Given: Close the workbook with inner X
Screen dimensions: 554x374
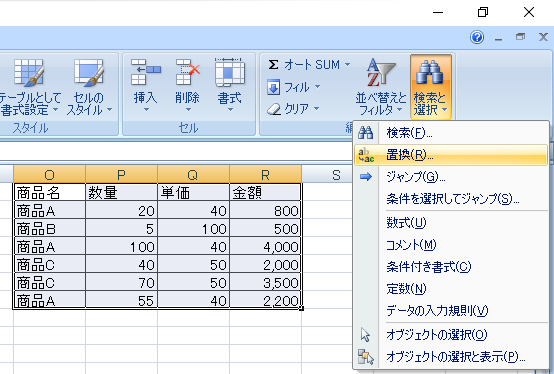Looking at the screenshot, I should 543,37.
